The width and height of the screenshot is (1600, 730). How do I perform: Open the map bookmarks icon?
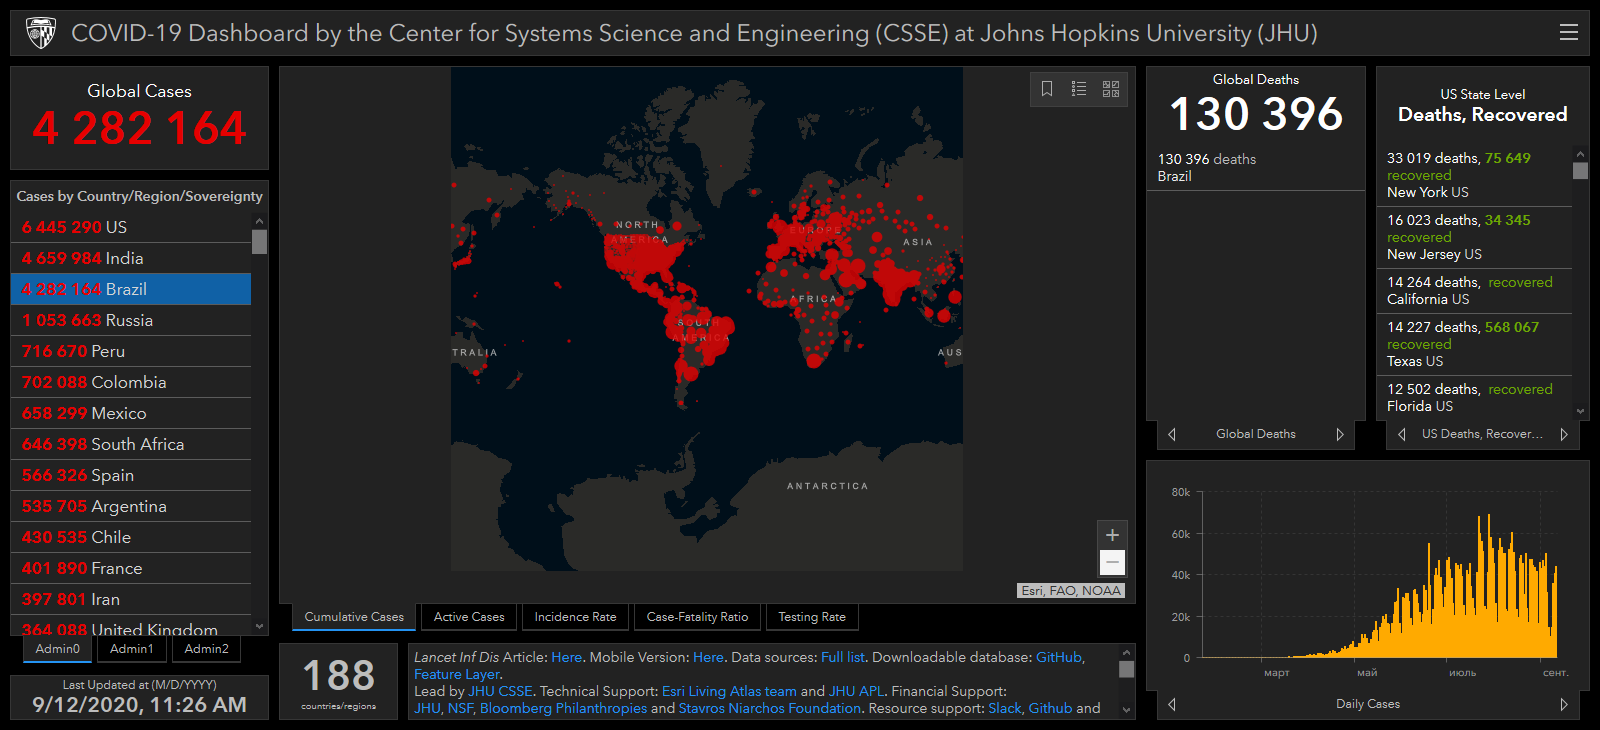1047,89
